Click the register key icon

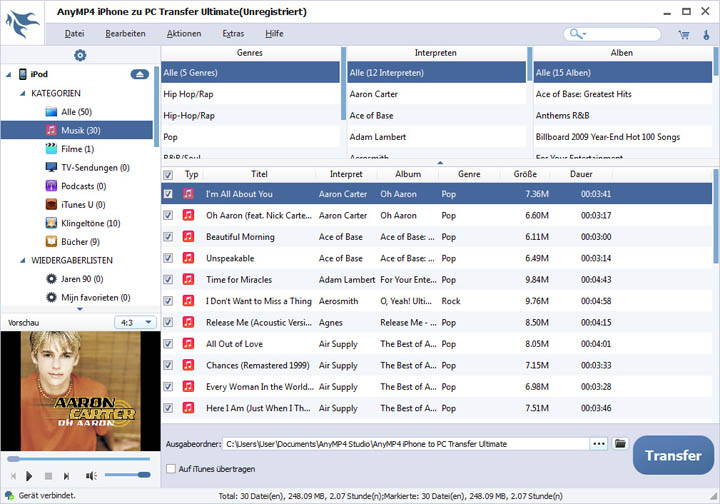(706, 34)
